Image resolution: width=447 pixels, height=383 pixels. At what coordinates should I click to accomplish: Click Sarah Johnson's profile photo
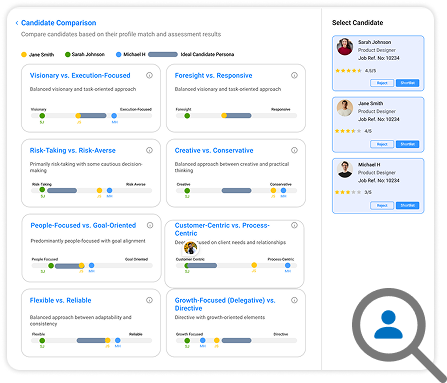click(345, 47)
